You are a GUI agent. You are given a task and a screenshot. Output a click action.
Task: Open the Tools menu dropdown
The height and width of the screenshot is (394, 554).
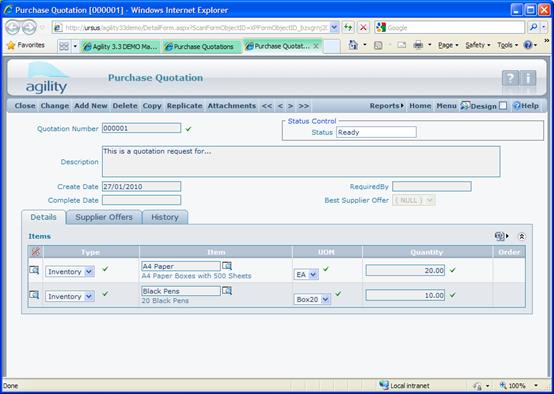[507, 45]
